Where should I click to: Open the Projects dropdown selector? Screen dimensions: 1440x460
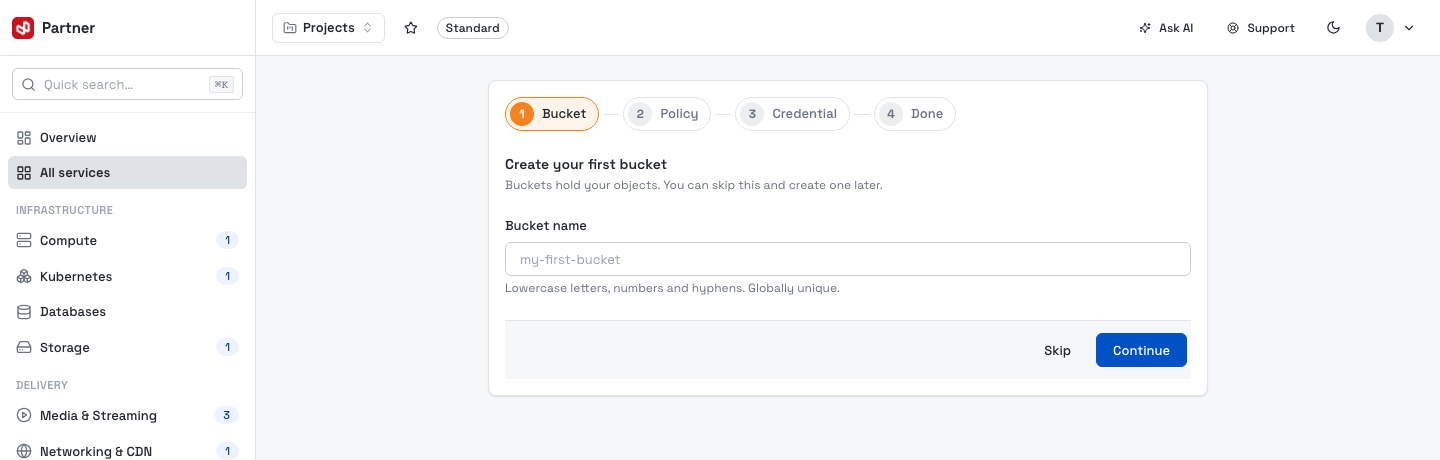click(328, 28)
